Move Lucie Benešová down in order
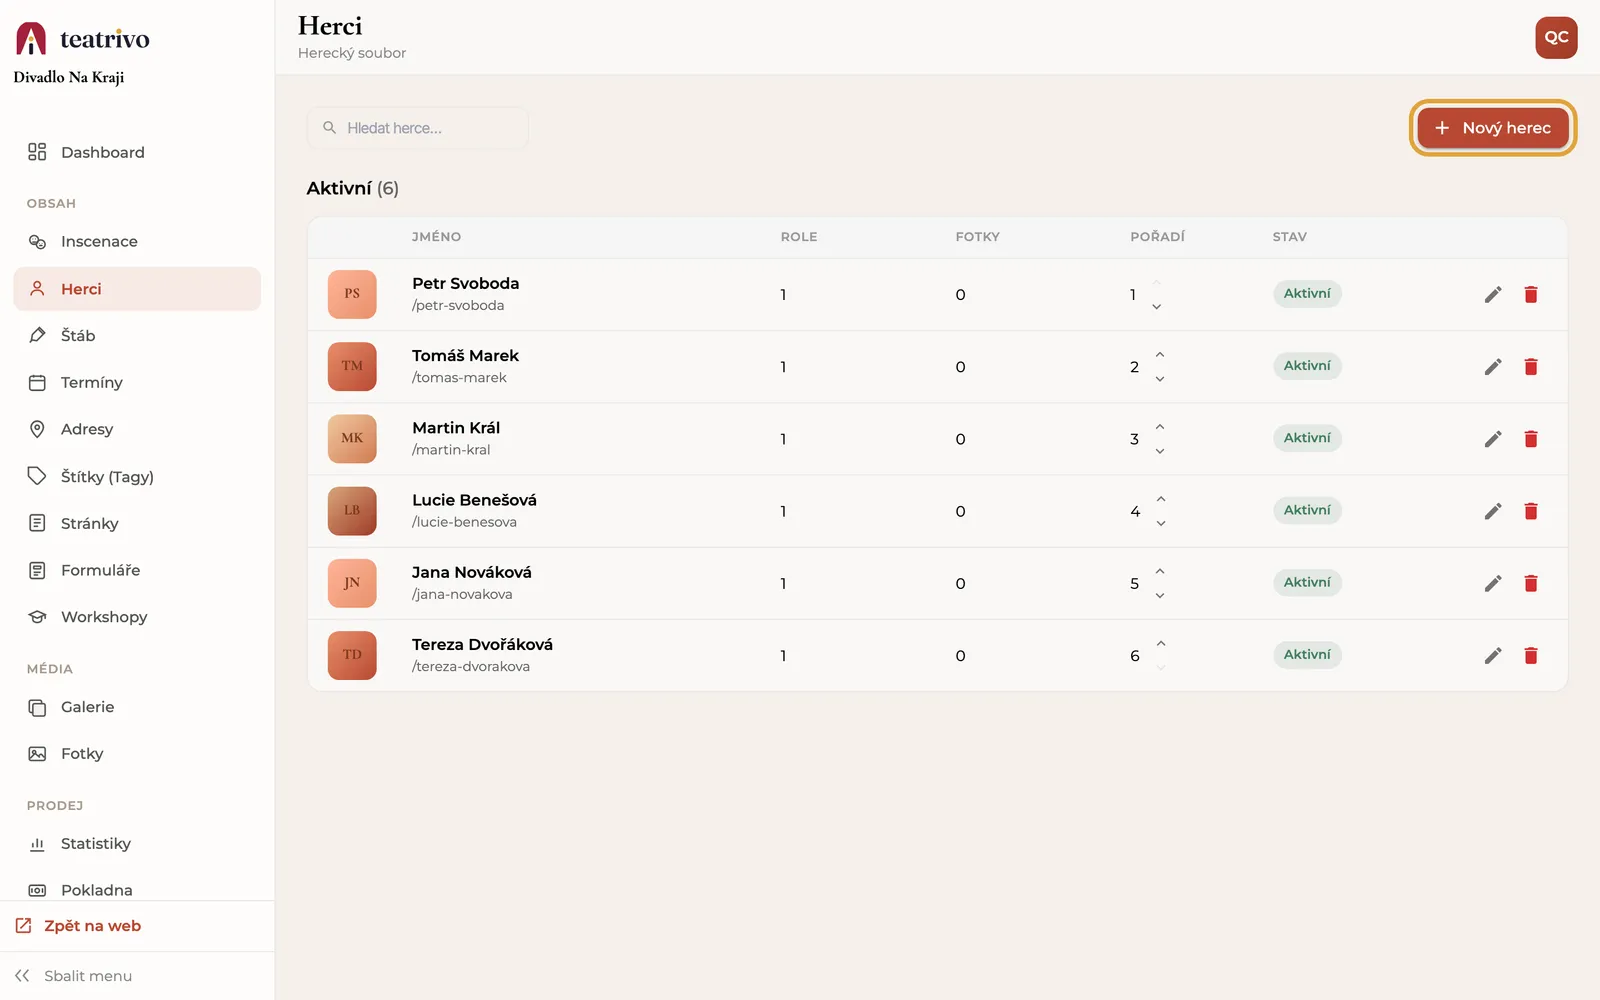The height and width of the screenshot is (1000, 1600). coord(1160,523)
